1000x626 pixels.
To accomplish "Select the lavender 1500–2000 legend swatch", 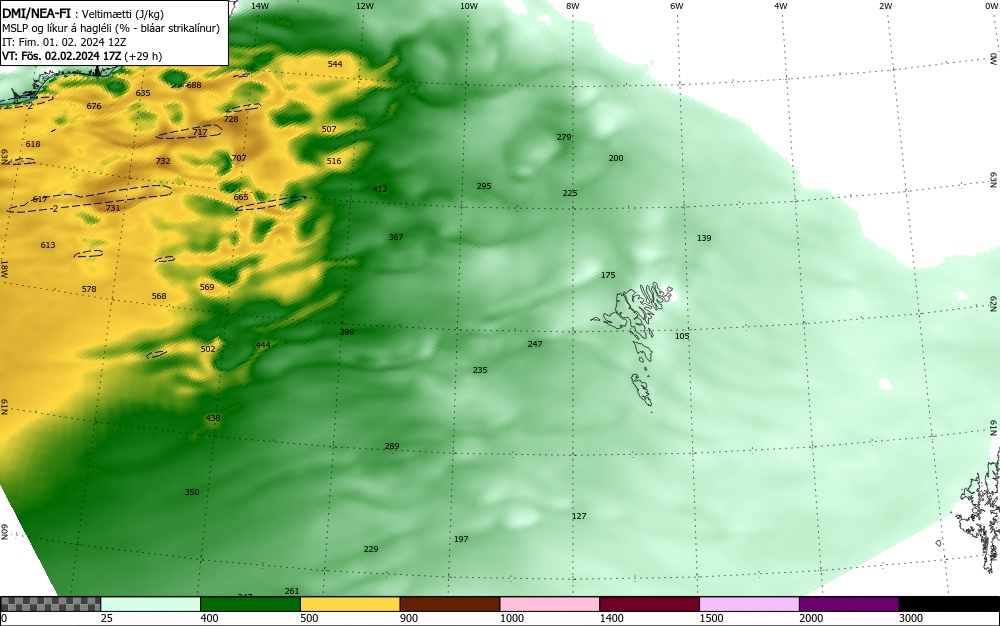I will [749, 604].
